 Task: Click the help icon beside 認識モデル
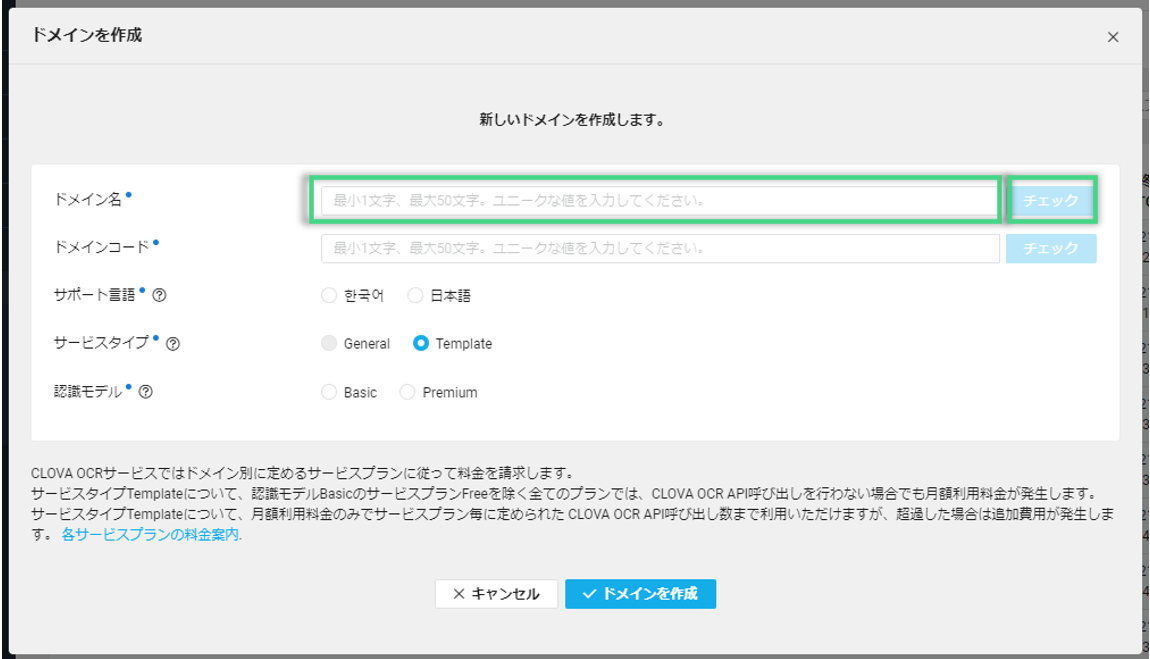146,392
